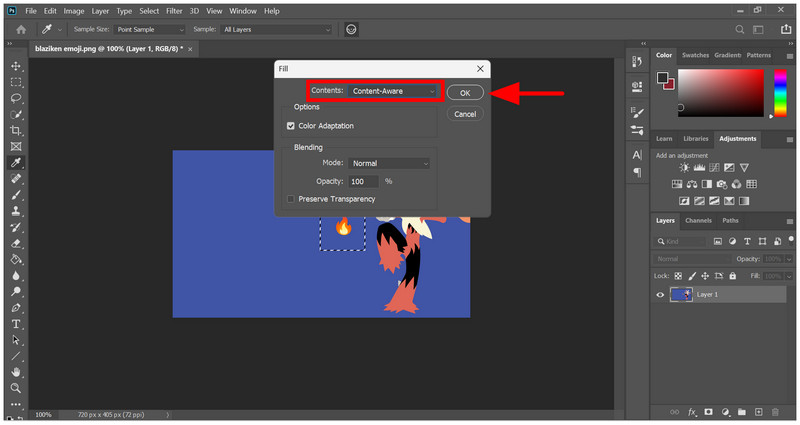Open the eyedropper tool preset picker arrow
The height and width of the screenshot is (425, 800).
59,30
